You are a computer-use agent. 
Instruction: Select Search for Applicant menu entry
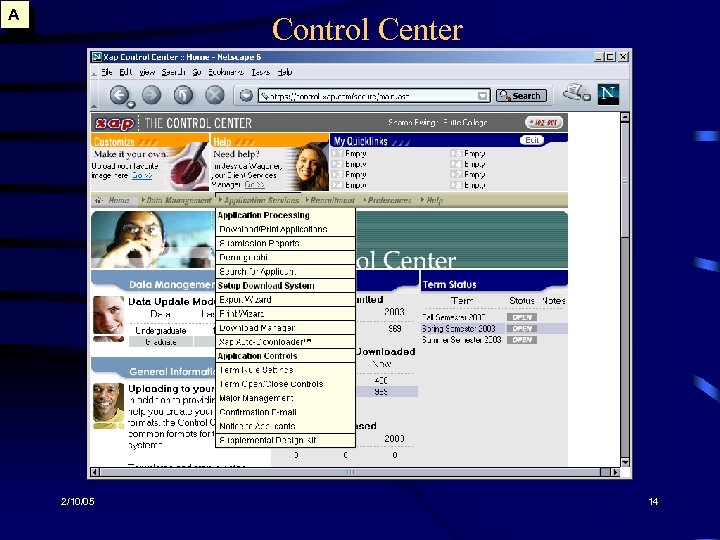tap(285, 271)
